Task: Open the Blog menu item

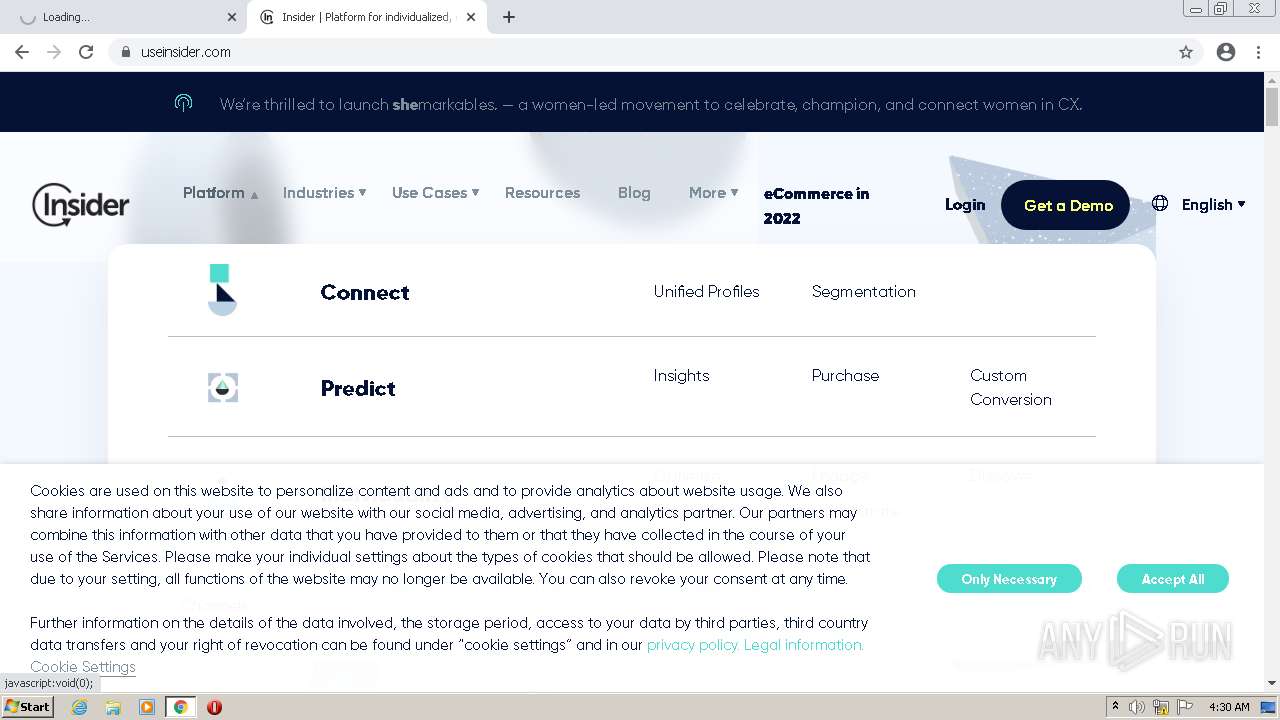Action: [x=634, y=193]
